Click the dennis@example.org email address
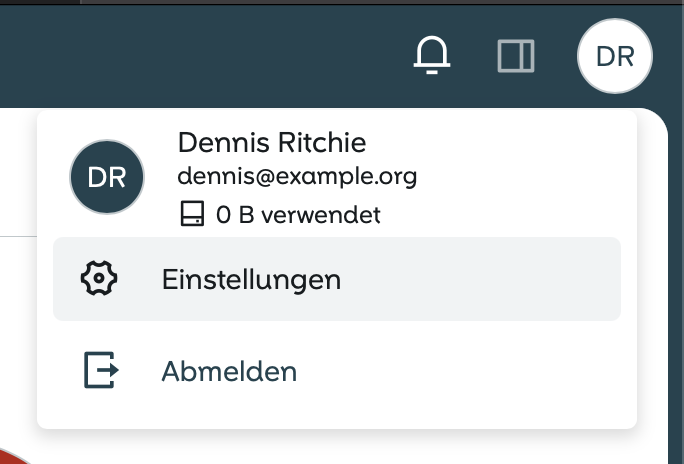The width and height of the screenshot is (684, 464). (296, 177)
